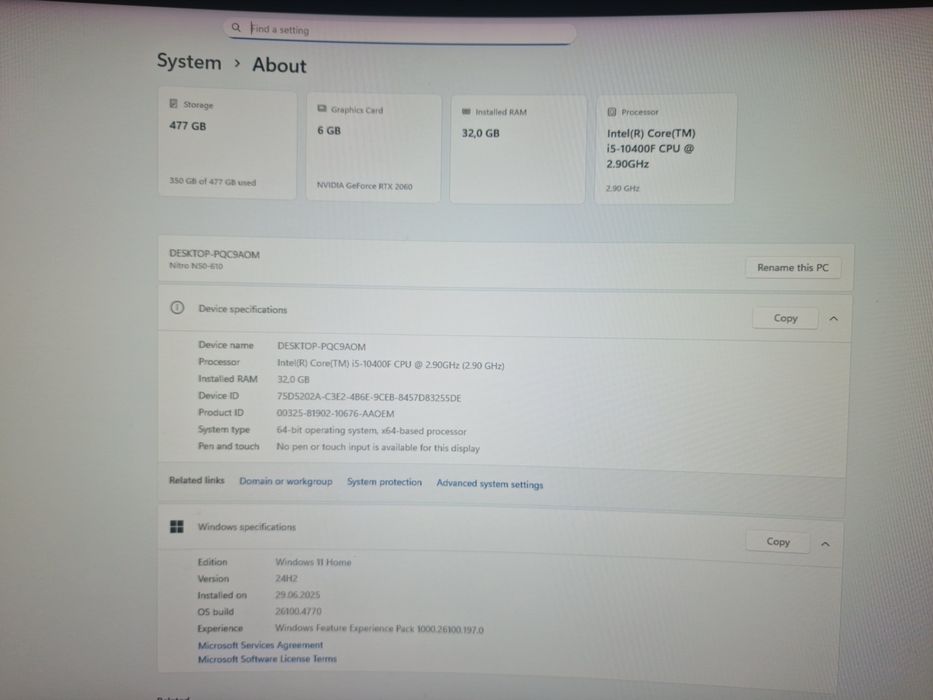
Task: Click the 32,0 GB Installed RAM value in specifications
Action: 293,379
